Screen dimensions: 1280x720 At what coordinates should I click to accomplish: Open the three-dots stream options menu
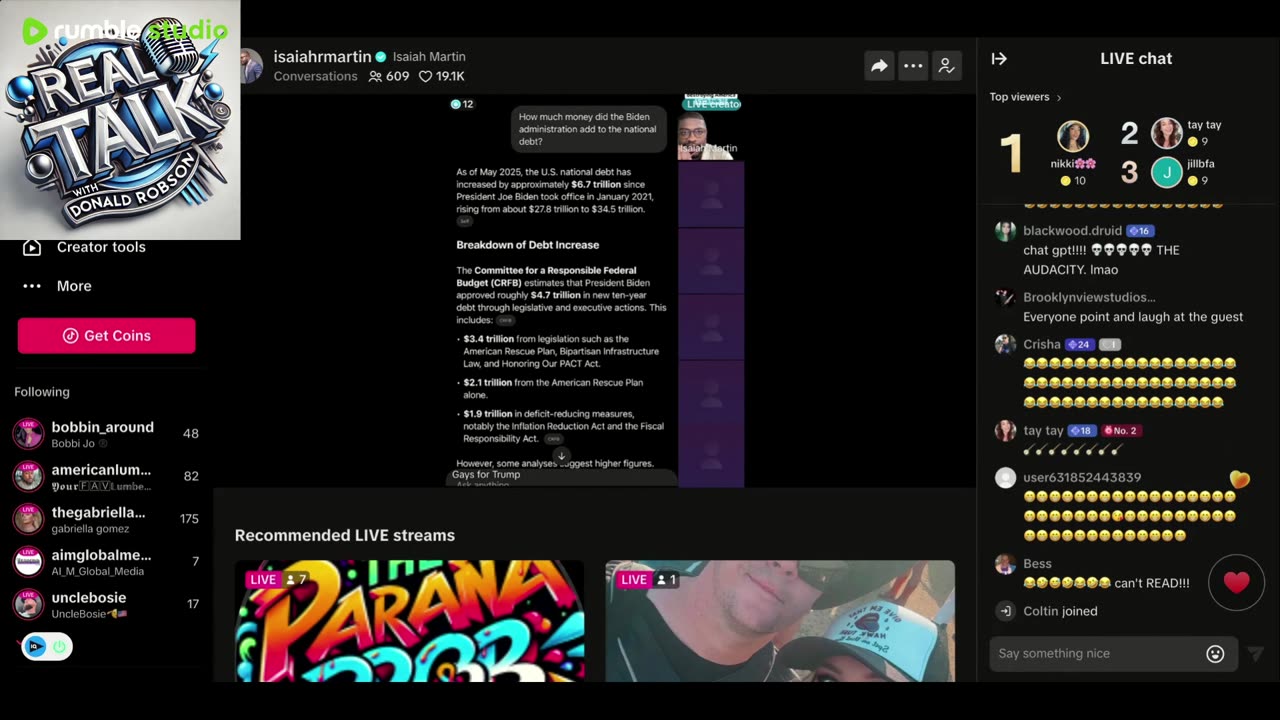[913, 66]
